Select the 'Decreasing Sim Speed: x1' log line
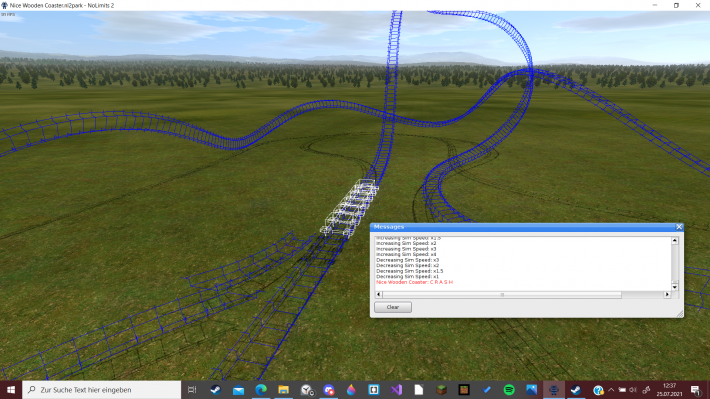Image resolution: width=710 pixels, height=399 pixels. tap(407, 276)
